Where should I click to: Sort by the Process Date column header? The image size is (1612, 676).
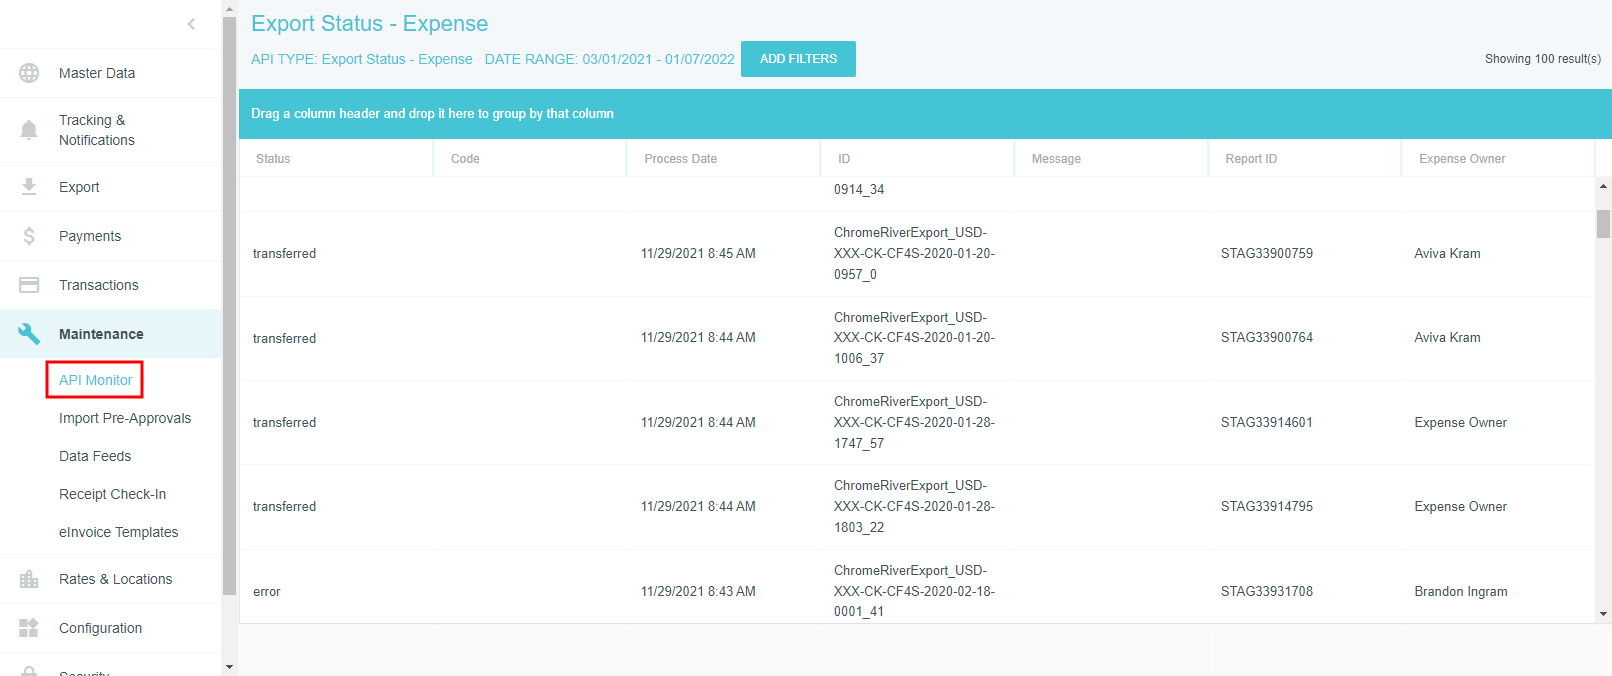680,159
